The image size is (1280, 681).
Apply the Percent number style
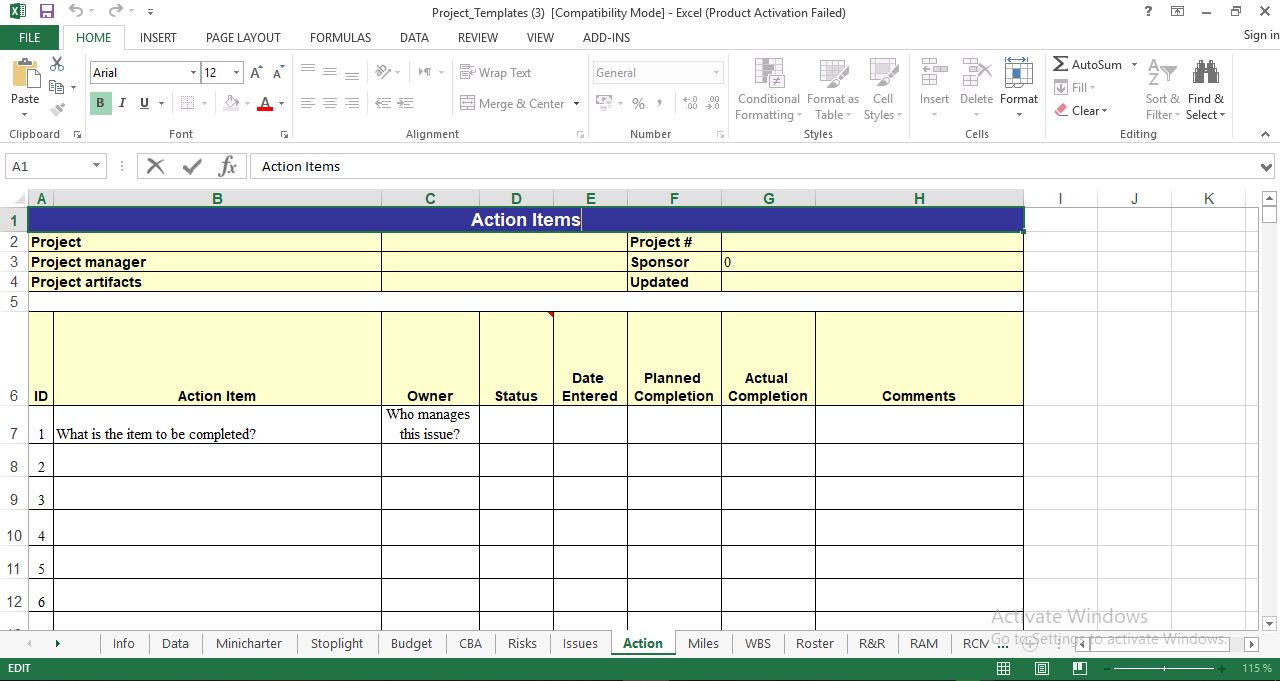tap(637, 103)
